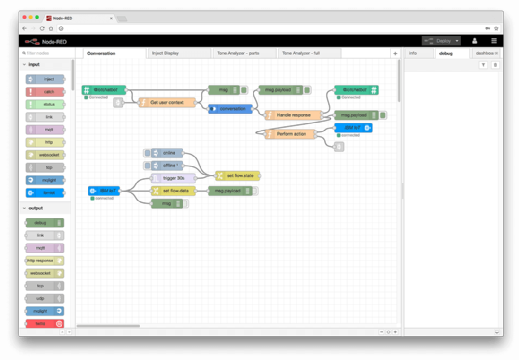Switch to the Inject Display tab
This screenshot has width=519, height=360.
click(x=179, y=53)
